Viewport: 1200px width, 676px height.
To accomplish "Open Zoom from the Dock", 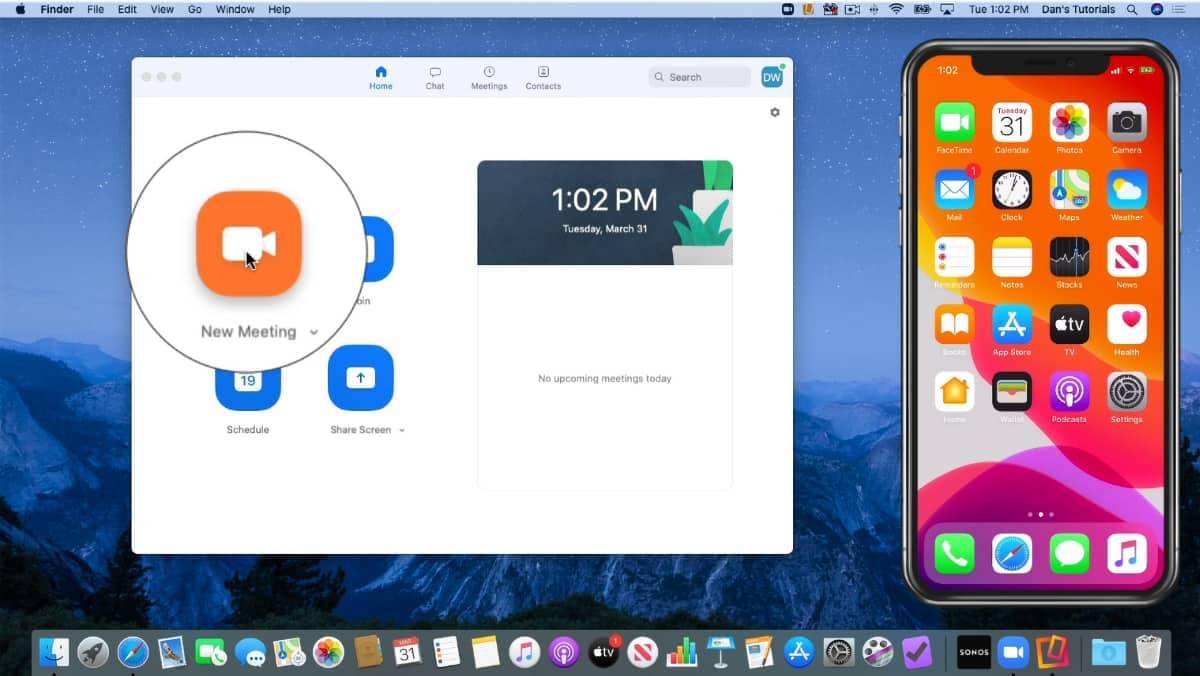I will pyautogui.click(x=1013, y=652).
